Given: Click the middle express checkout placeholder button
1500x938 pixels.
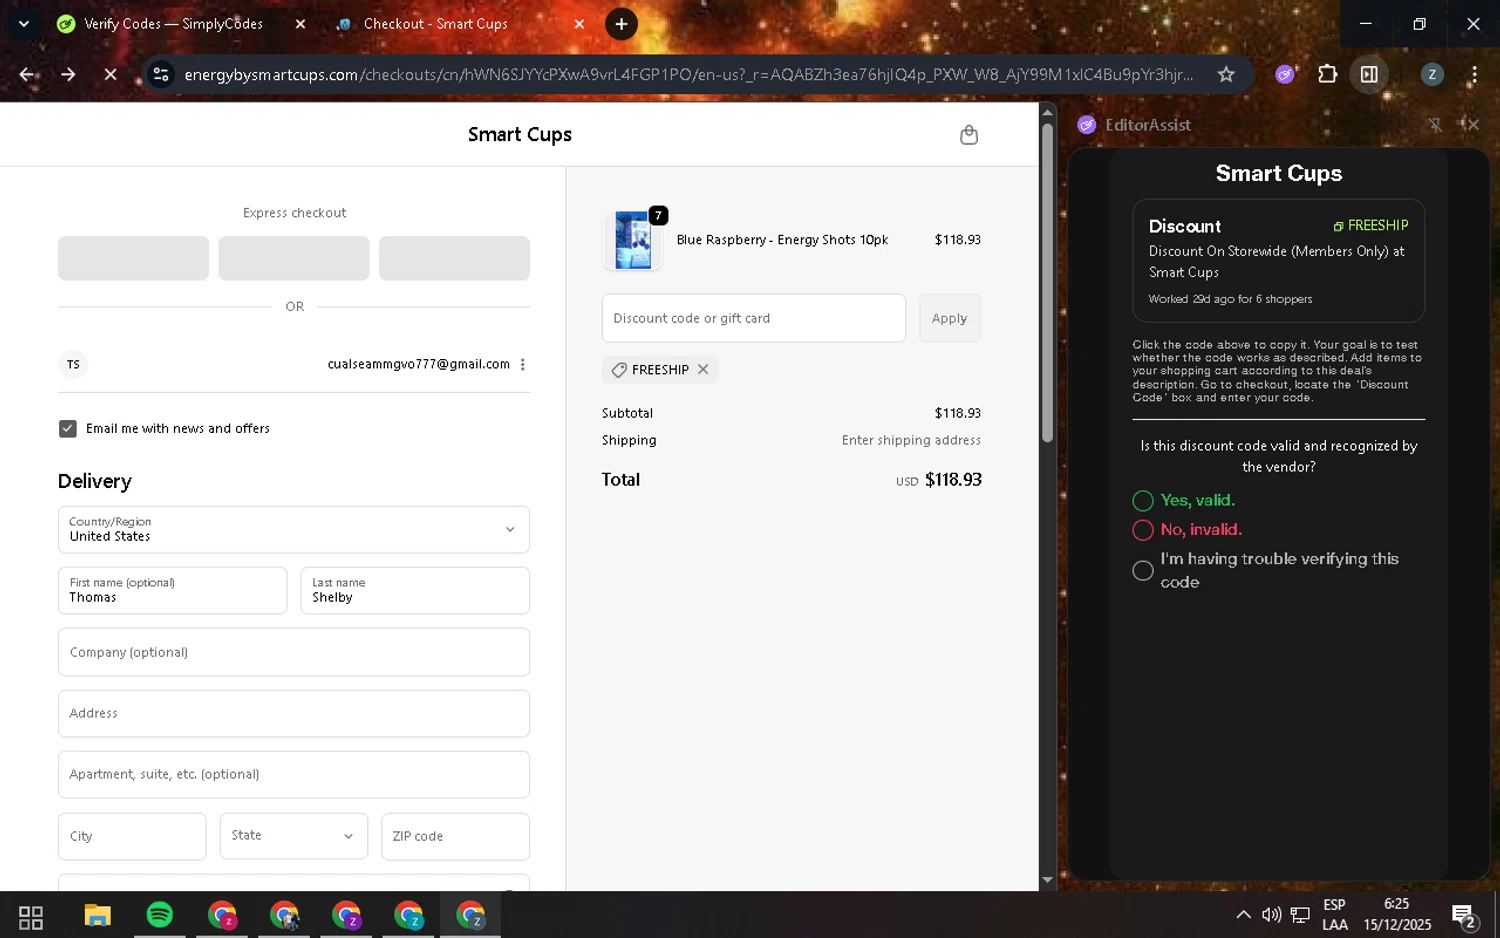Looking at the screenshot, I should [294, 258].
